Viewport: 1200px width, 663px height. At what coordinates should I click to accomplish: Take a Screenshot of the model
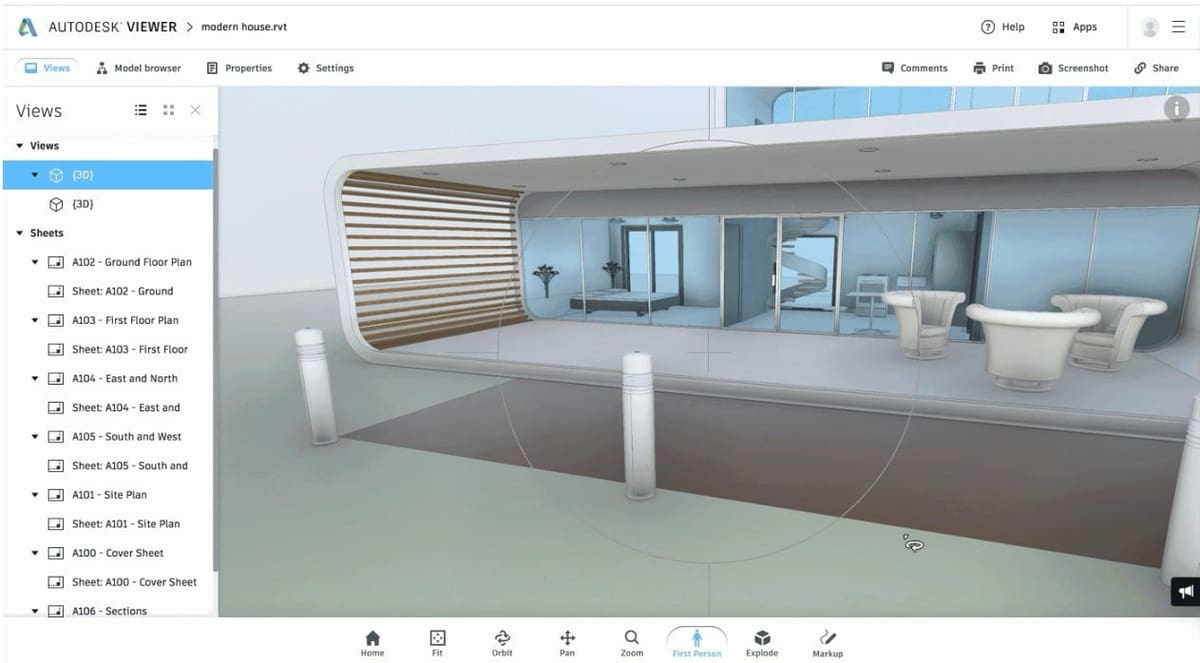pos(1073,68)
